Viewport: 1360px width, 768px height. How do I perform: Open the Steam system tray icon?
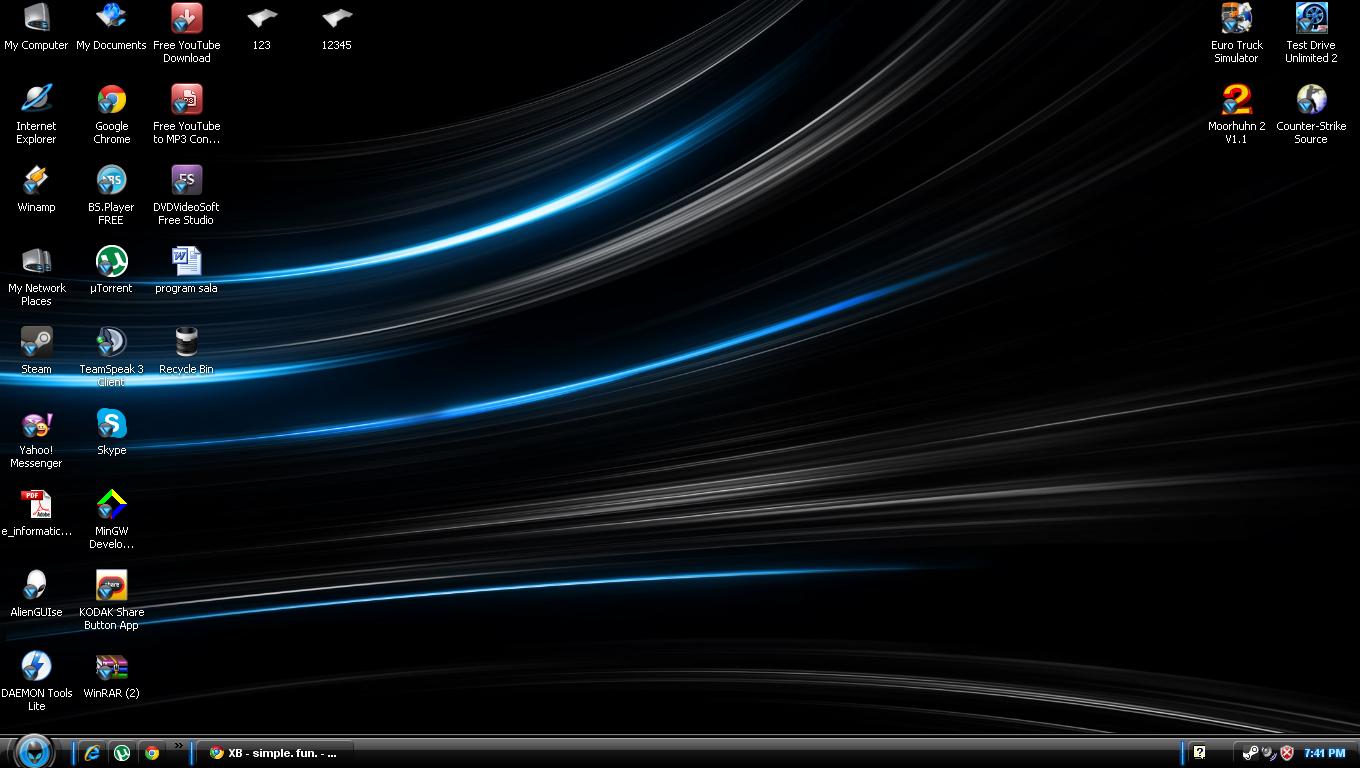pyautogui.click(x=1250, y=753)
